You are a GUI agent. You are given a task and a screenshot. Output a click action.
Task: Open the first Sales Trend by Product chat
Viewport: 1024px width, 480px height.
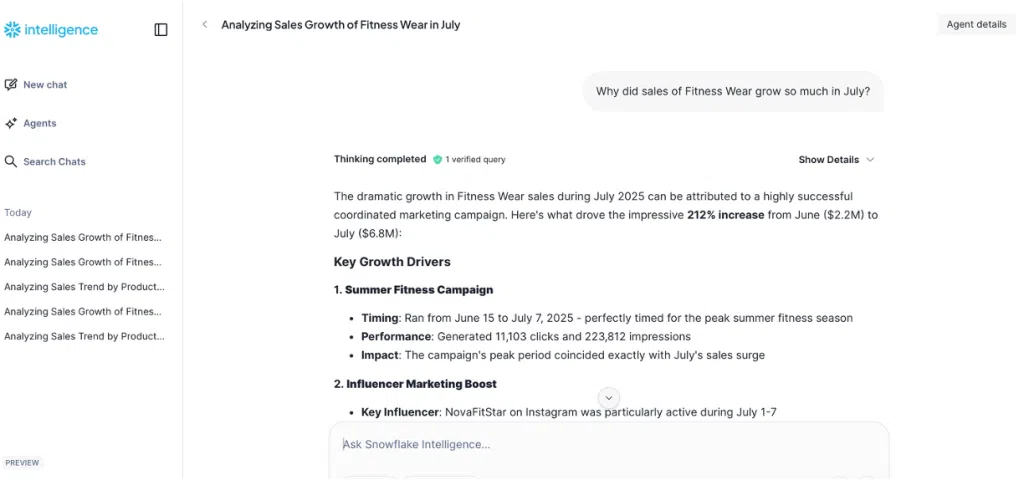click(x=84, y=287)
